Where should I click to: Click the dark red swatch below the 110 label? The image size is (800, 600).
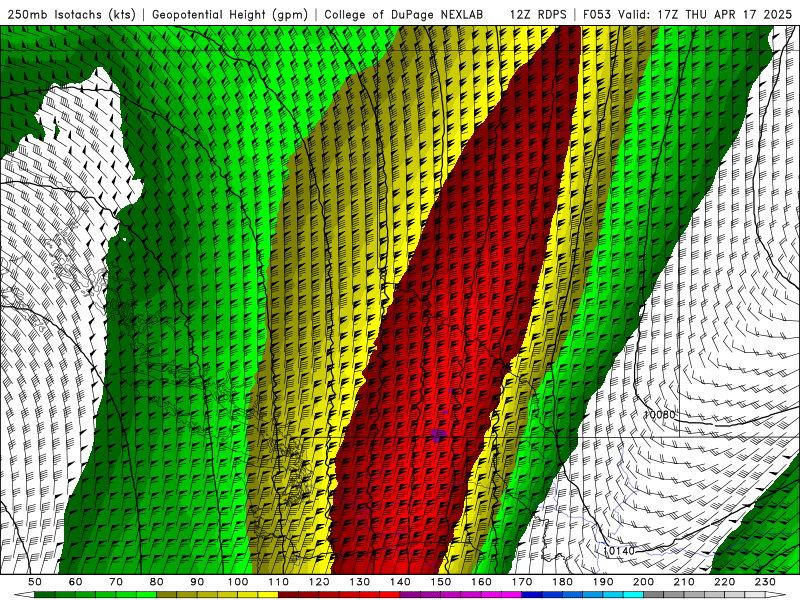289,595
